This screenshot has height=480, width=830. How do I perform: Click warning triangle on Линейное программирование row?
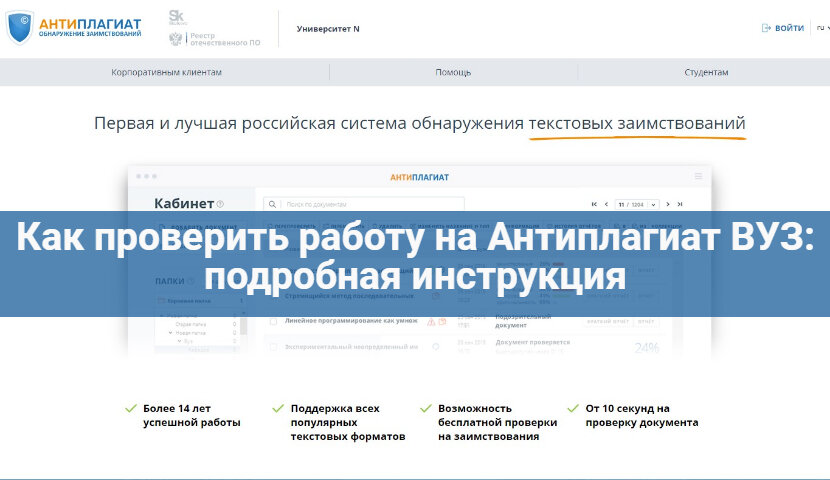pyautogui.click(x=431, y=321)
